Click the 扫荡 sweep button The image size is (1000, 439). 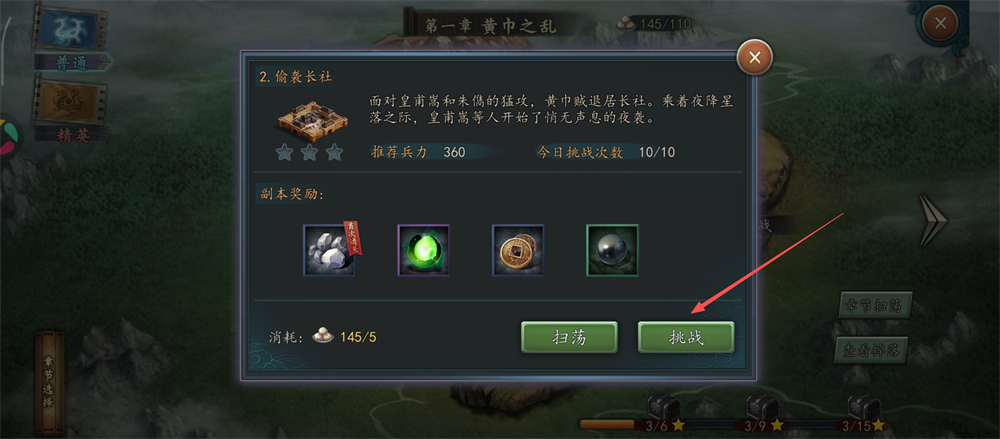(x=569, y=337)
